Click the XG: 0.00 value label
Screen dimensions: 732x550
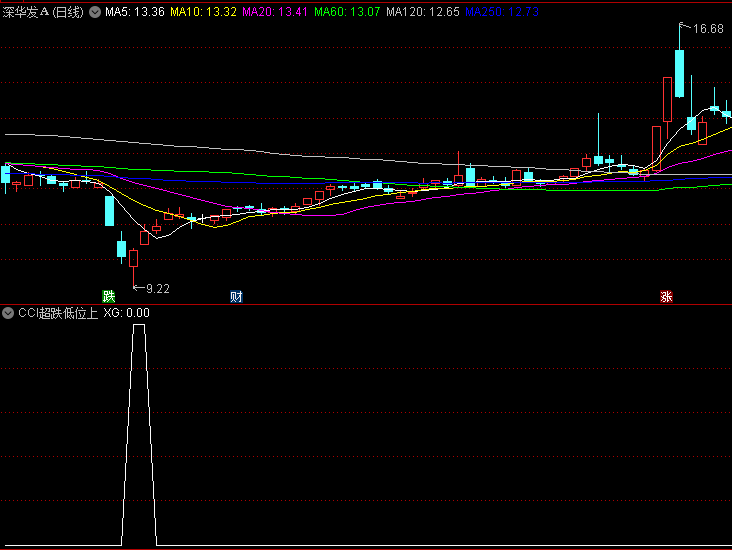click(x=127, y=313)
